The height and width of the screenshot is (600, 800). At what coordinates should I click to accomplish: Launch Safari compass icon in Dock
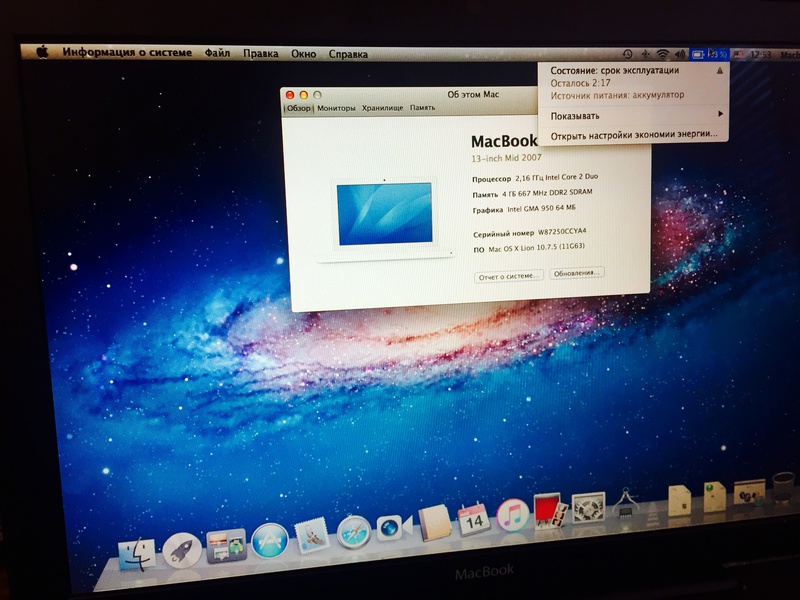[x=354, y=531]
